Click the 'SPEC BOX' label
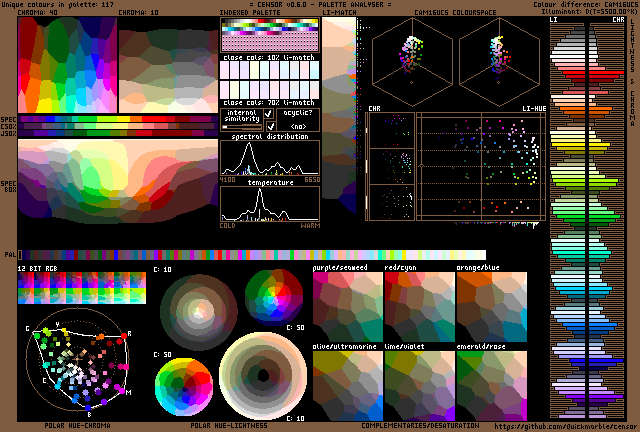The width and height of the screenshot is (640, 432). (x=9, y=187)
